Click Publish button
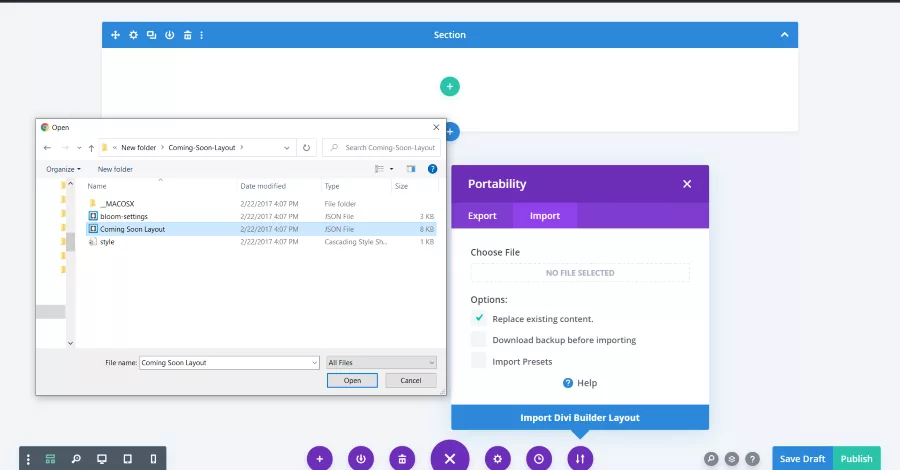Viewport: 900px width, 470px height. pyautogui.click(x=856, y=459)
